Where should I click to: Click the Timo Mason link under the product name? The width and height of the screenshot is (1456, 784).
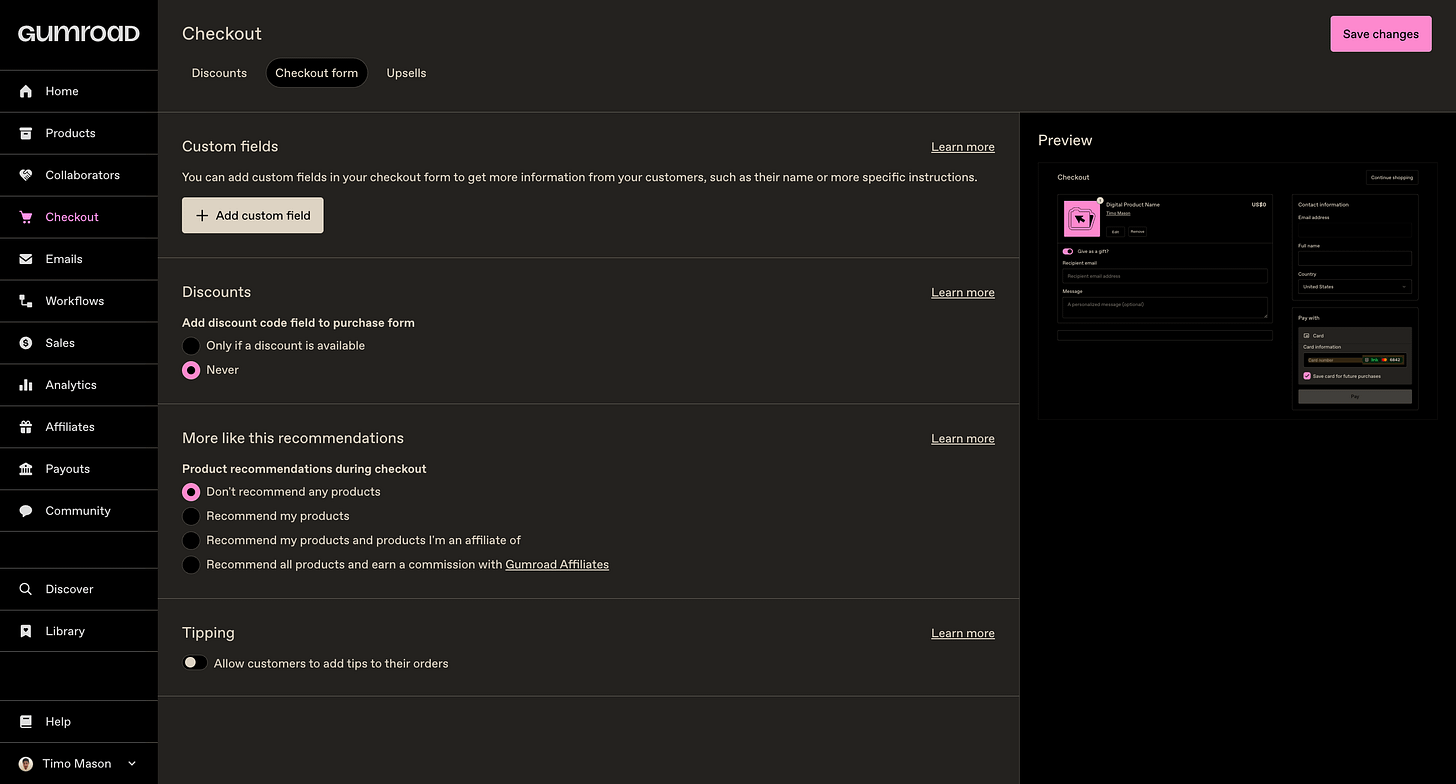1118,213
